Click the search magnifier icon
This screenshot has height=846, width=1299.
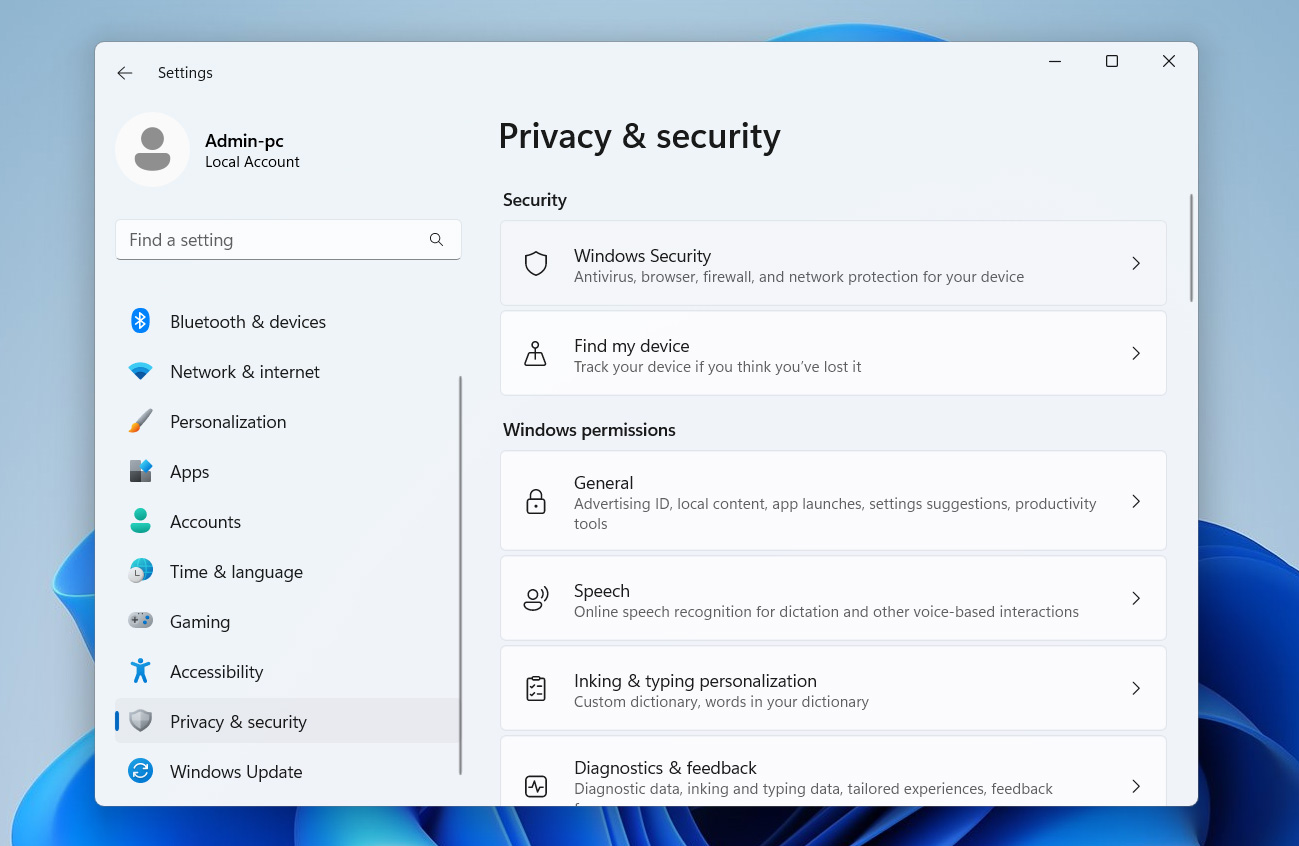(436, 239)
